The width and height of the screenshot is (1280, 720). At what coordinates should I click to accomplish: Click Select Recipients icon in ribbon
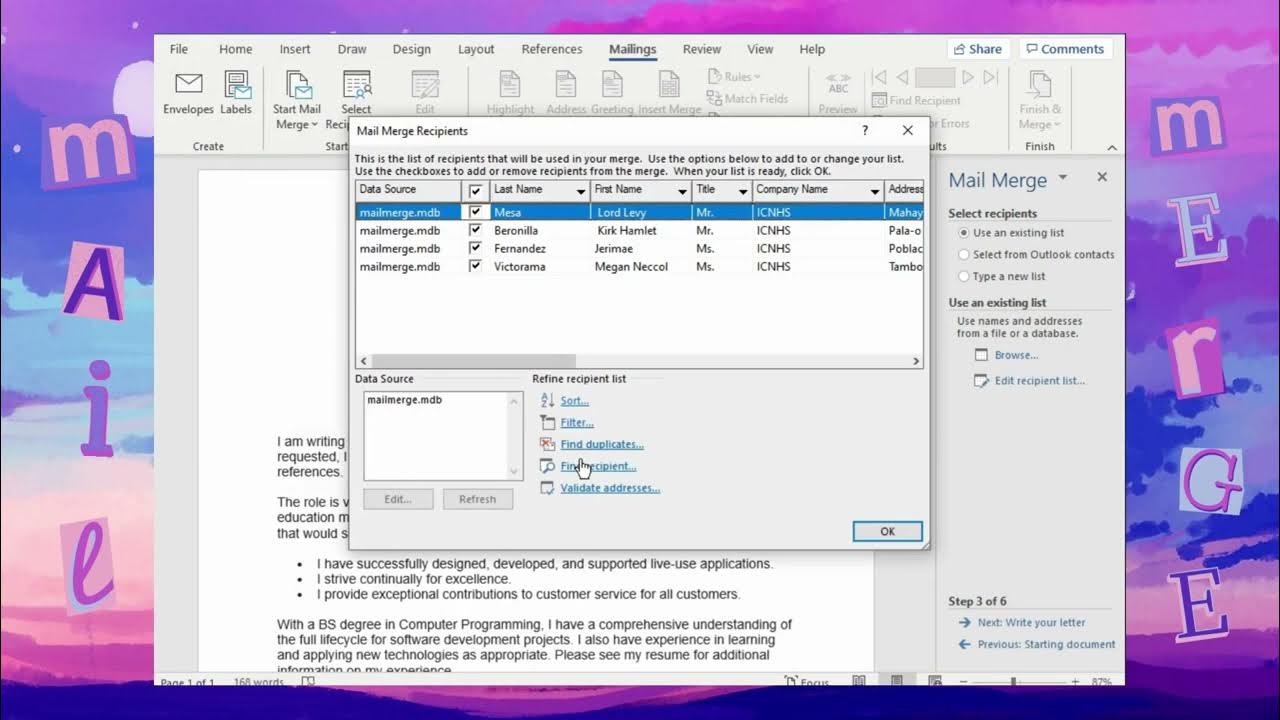pos(356,84)
